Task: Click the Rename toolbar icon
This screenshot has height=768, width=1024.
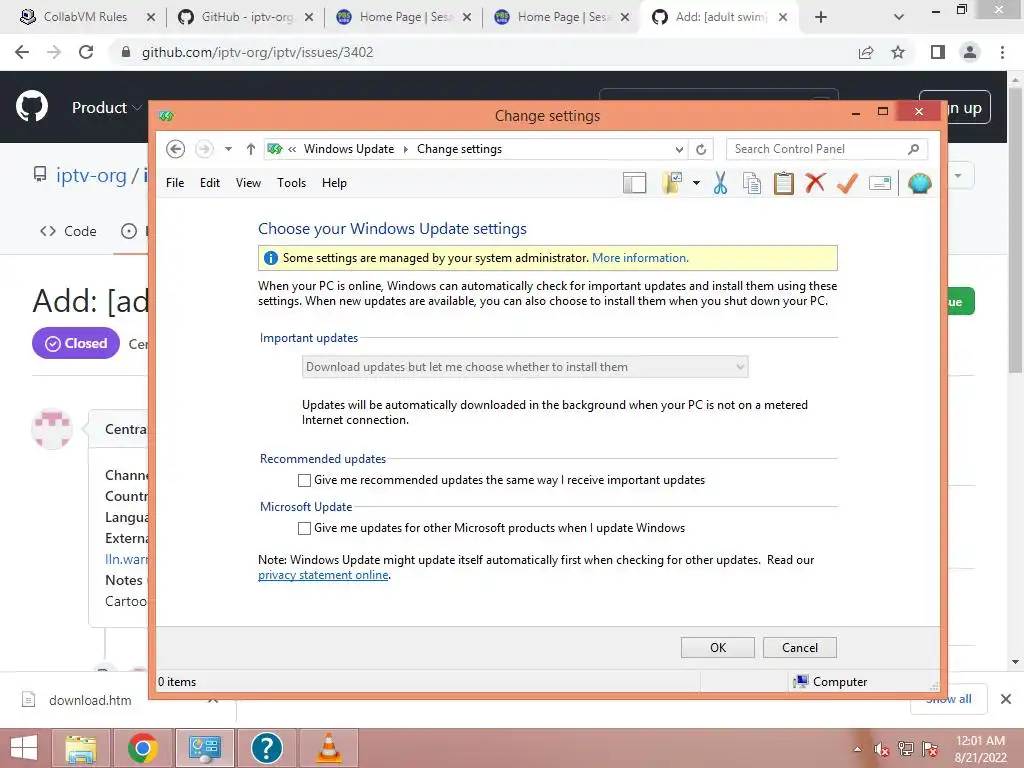Action: 880,184
